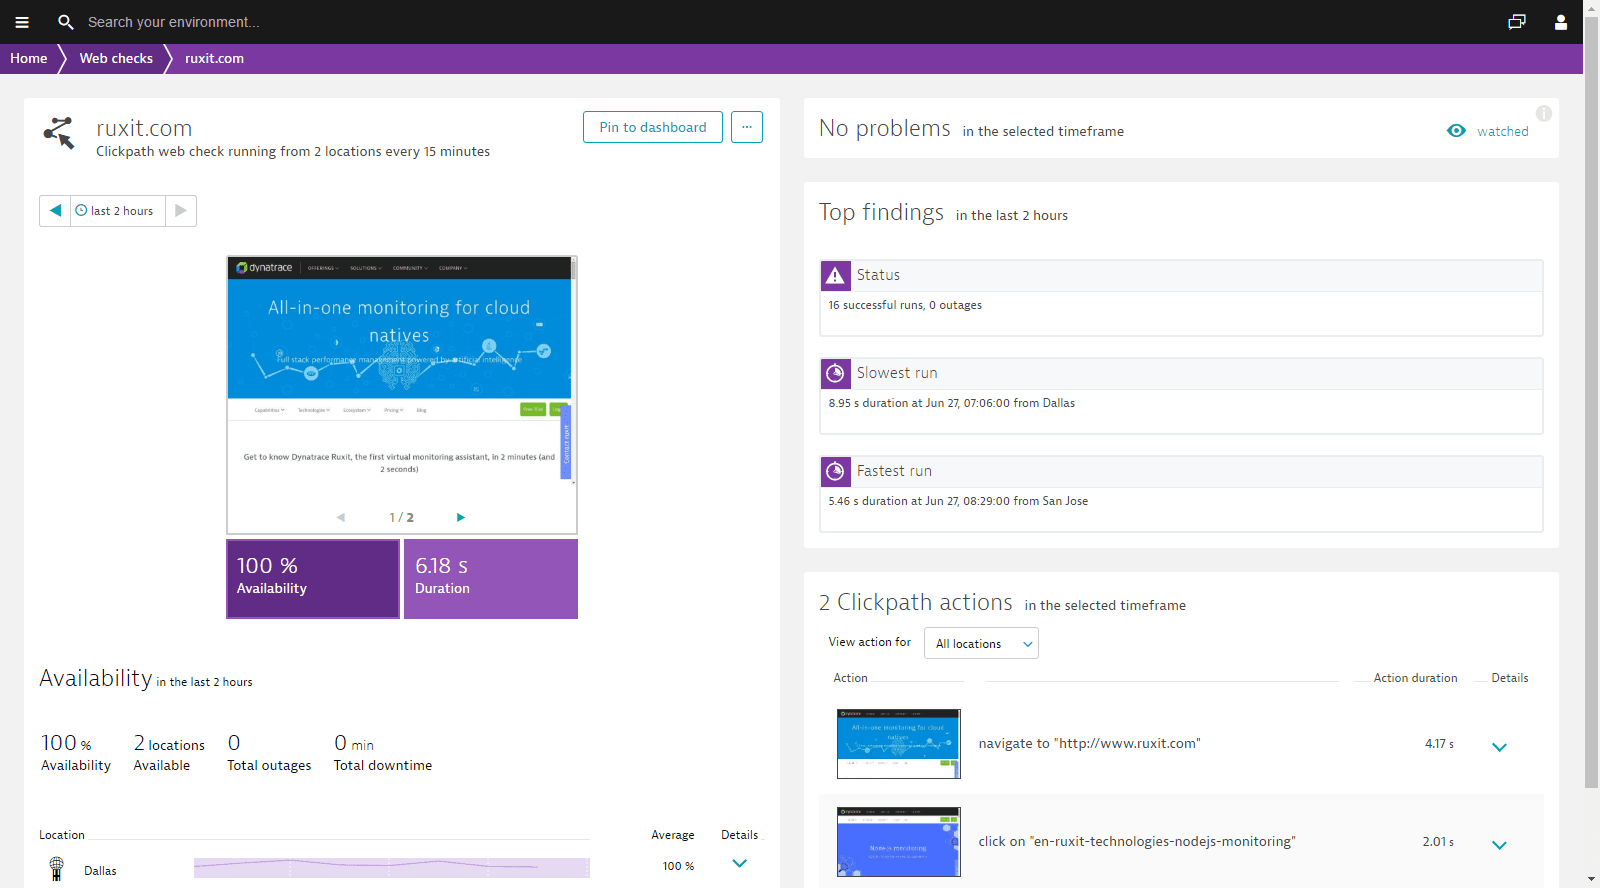Image resolution: width=1600 pixels, height=888 pixels.
Task: Open the more options ellipsis button
Action: [747, 127]
